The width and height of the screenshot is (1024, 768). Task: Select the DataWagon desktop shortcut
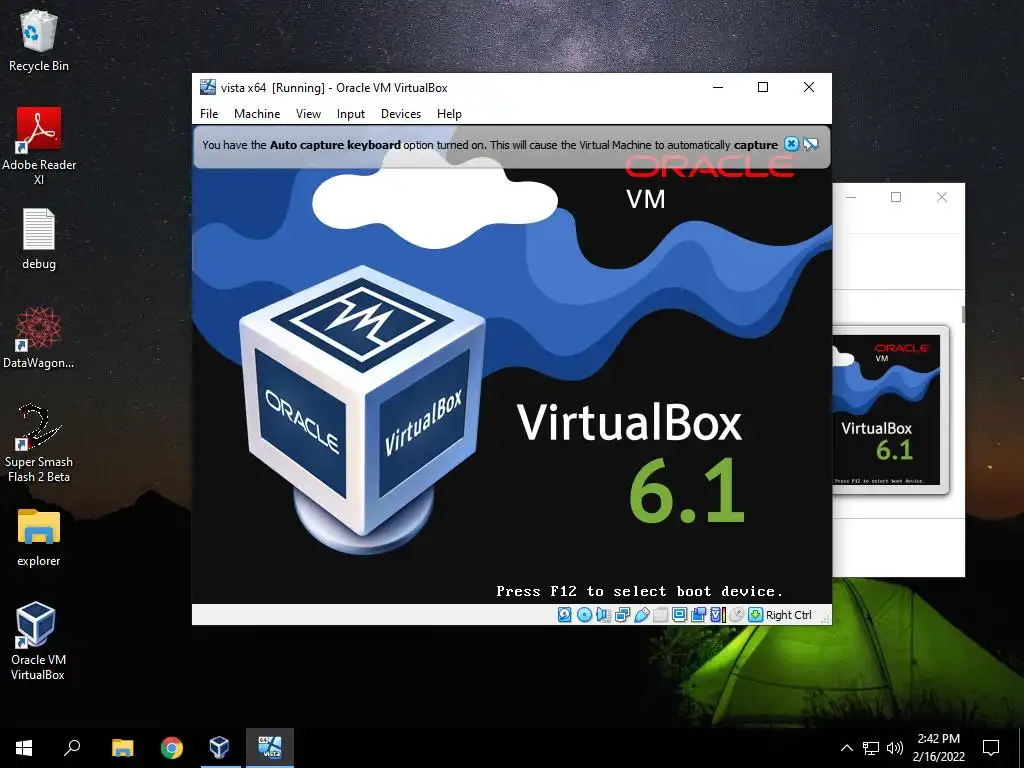[x=39, y=338]
